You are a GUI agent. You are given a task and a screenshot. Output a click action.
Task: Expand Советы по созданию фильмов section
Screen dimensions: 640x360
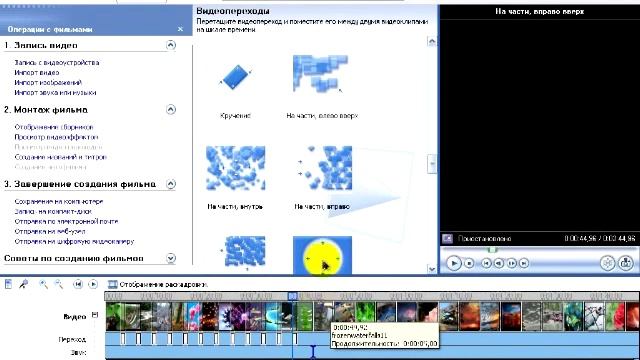click(x=171, y=258)
